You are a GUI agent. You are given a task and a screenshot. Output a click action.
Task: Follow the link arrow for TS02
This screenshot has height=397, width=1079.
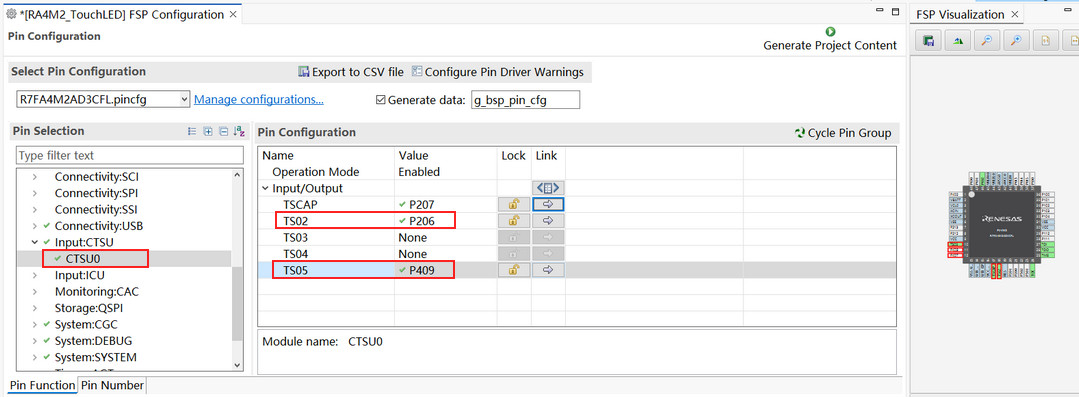click(548, 221)
